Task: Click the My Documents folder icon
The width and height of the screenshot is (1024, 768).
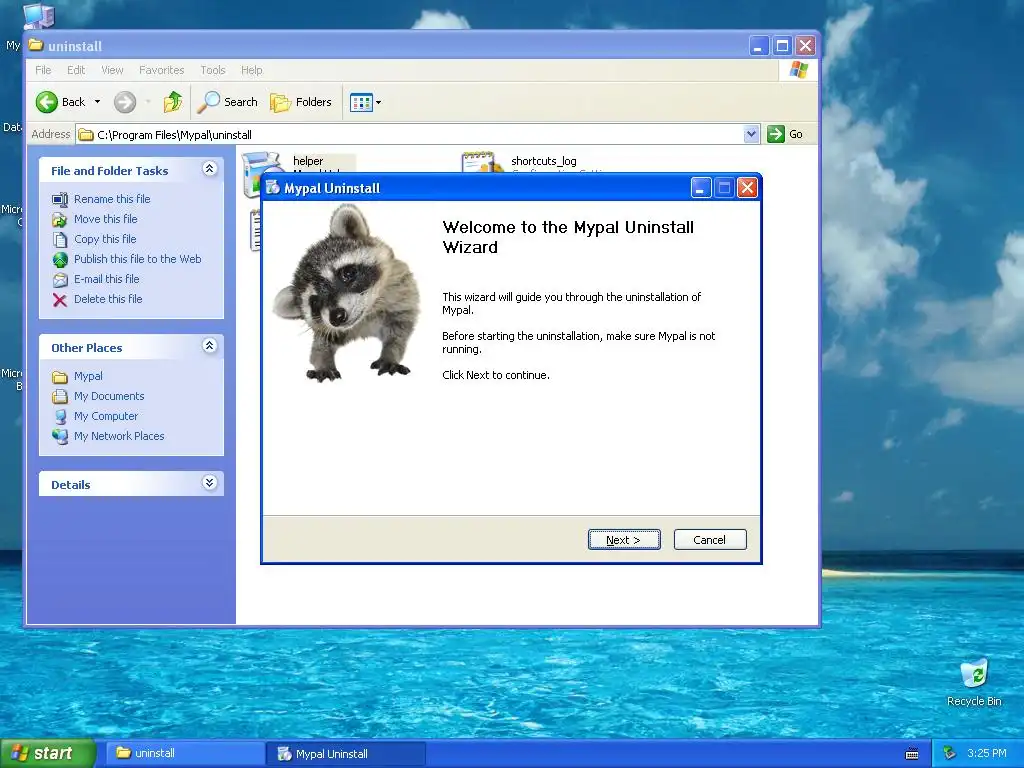Action: (x=60, y=396)
